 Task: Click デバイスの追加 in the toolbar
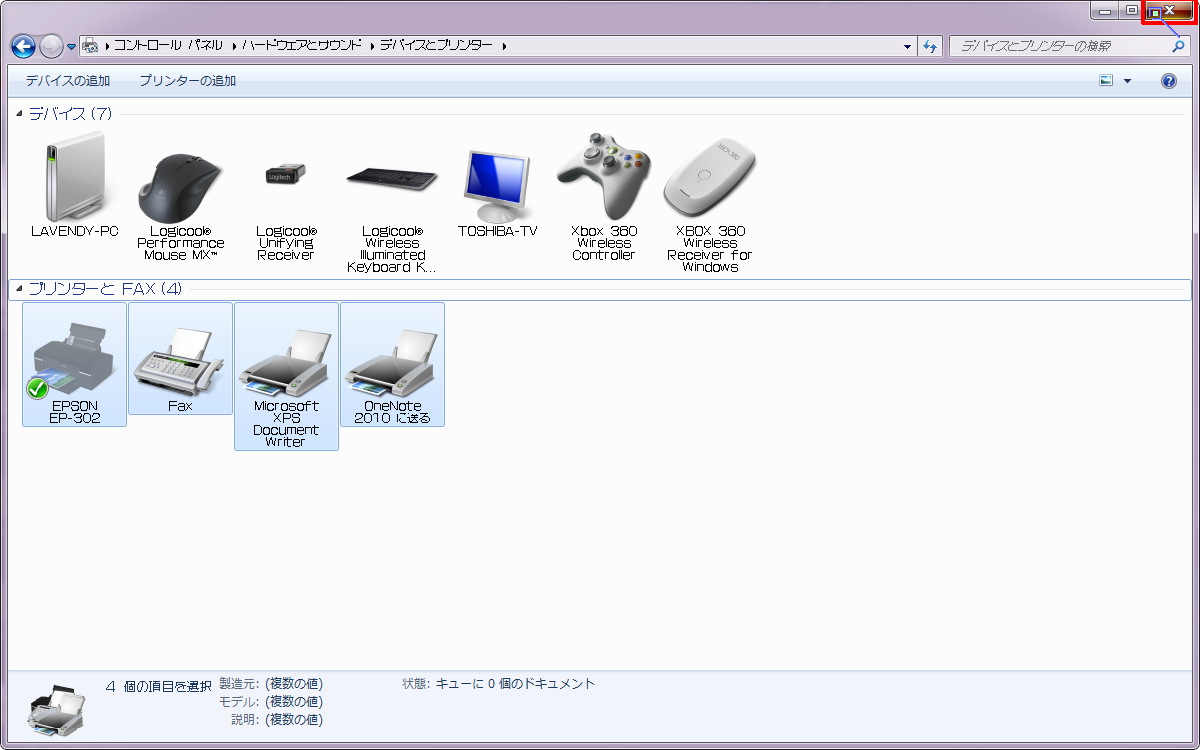68,81
